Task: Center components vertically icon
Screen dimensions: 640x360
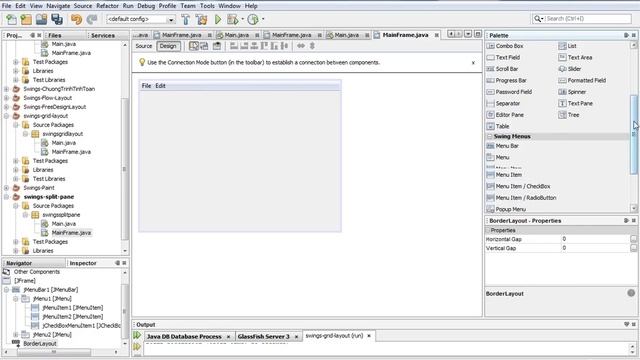Action: pyautogui.click(x=284, y=46)
